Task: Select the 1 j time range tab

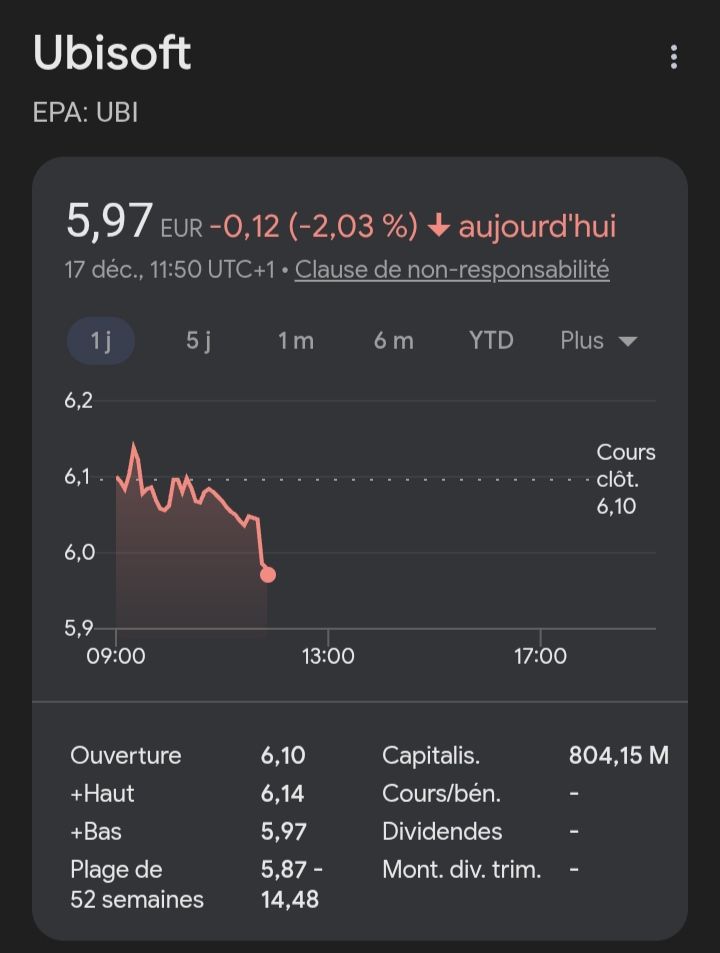Action: [100, 341]
